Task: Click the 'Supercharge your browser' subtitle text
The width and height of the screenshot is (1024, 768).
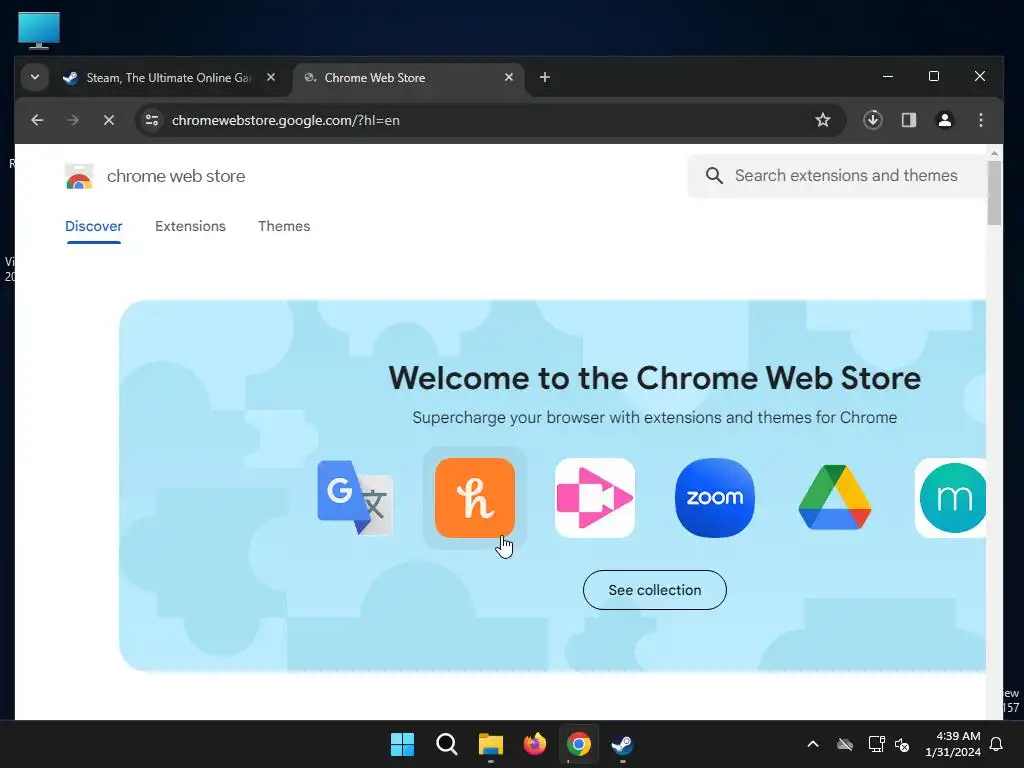Action: (654, 418)
